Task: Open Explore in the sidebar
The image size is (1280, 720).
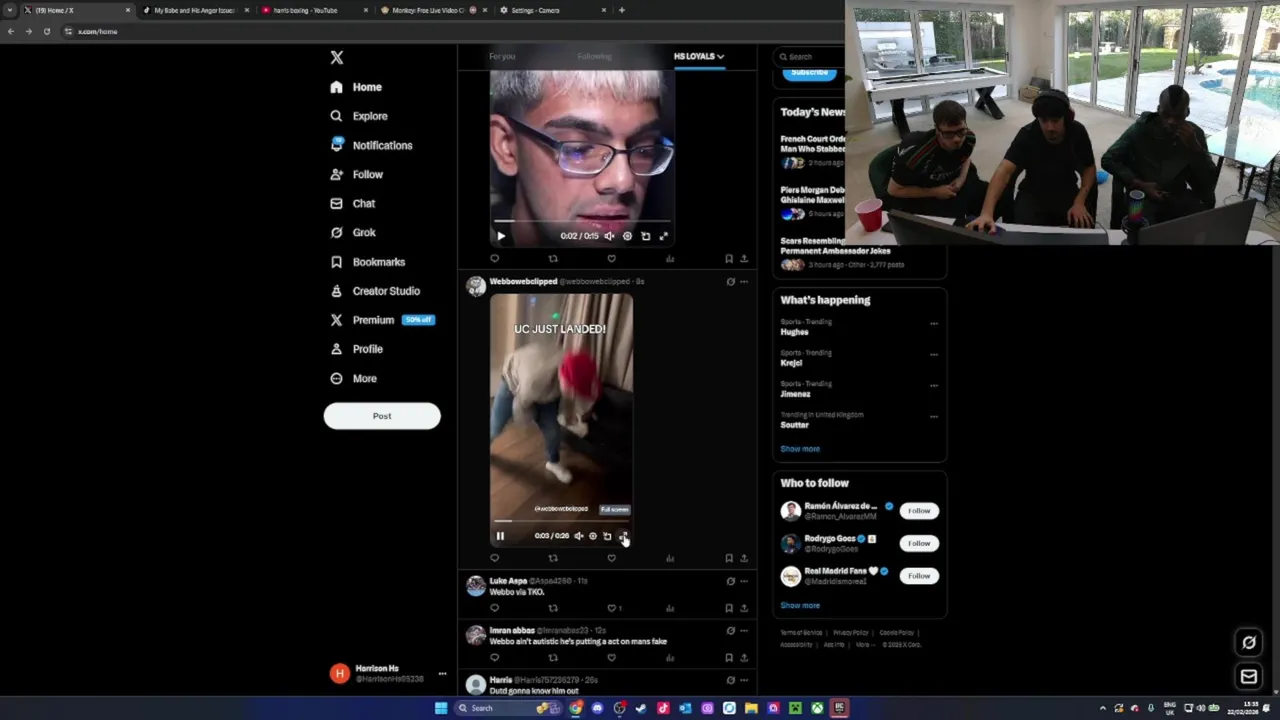Action: pyautogui.click(x=358, y=116)
